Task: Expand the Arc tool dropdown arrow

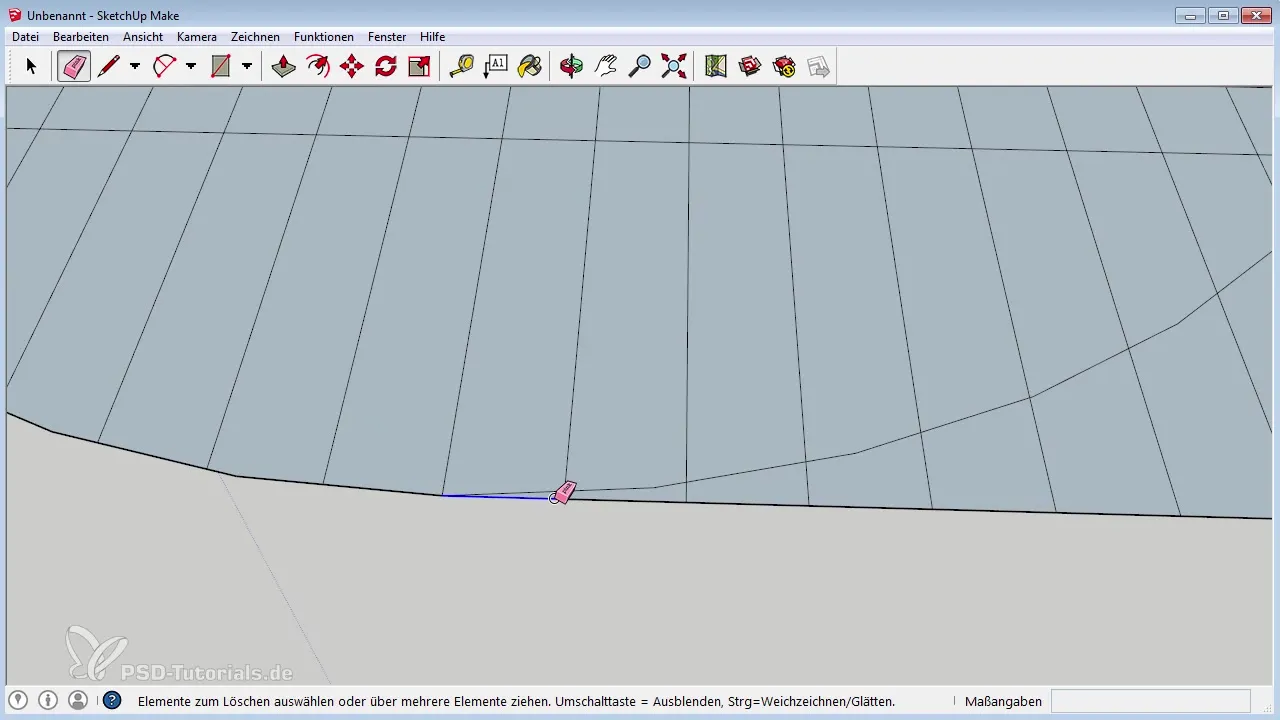Action: click(x=191, y=67)
